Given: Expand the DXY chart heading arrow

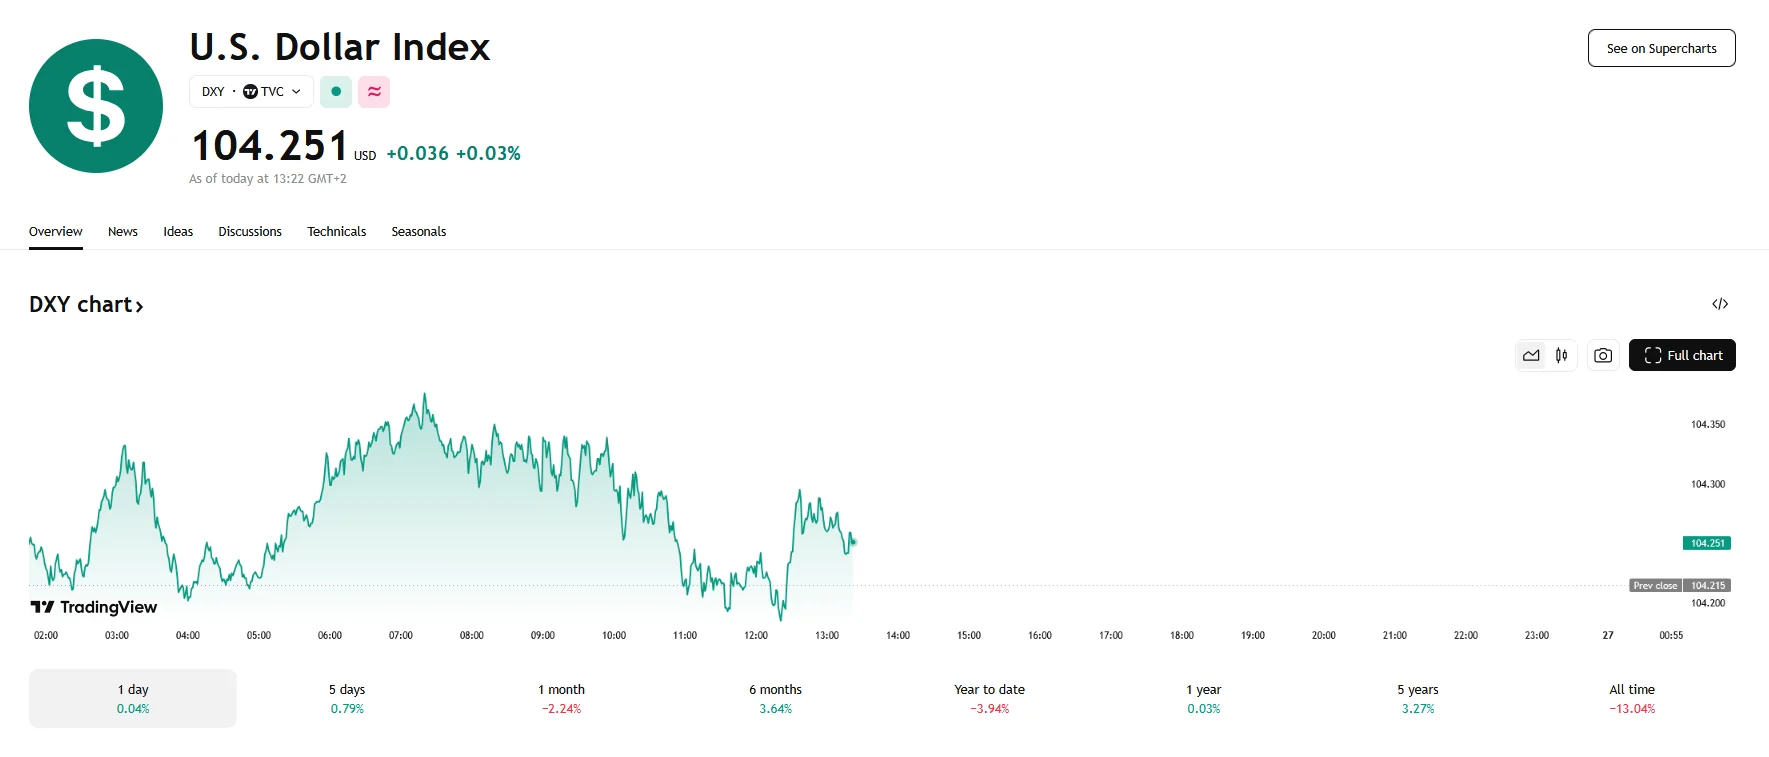Looking at the screenshot, I should pyautogui.click(x=140, y=306).
